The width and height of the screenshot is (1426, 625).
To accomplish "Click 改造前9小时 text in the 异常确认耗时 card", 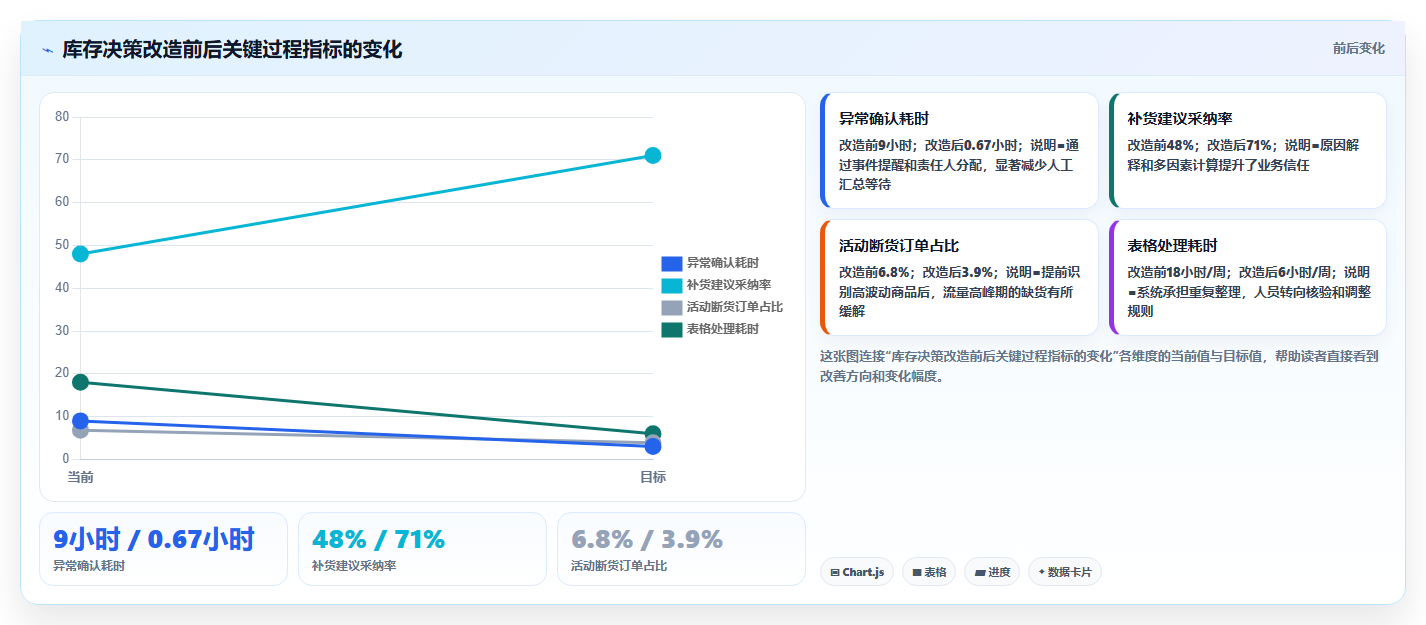I will click(877, 145).
